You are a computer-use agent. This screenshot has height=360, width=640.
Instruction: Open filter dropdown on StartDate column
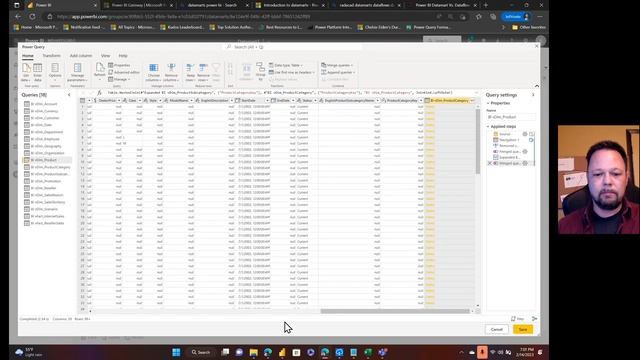(x=267, y=100)
